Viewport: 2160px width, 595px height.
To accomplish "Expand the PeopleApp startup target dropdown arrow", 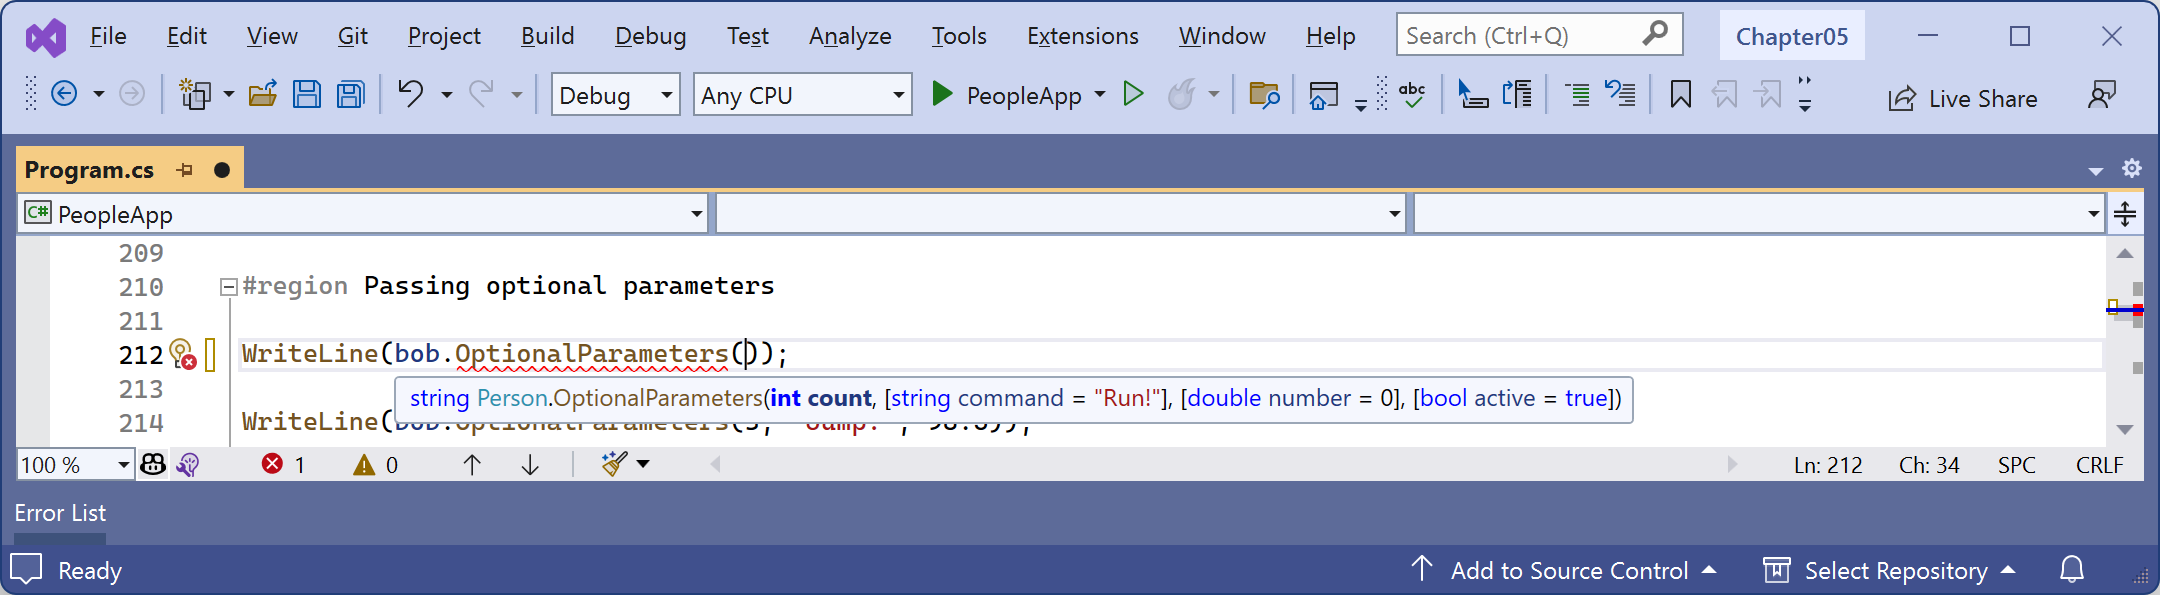I will click(1100, 95).
